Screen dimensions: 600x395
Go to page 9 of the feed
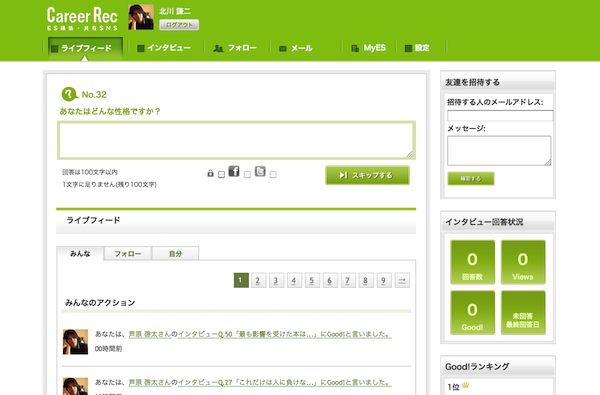(384, 280)
